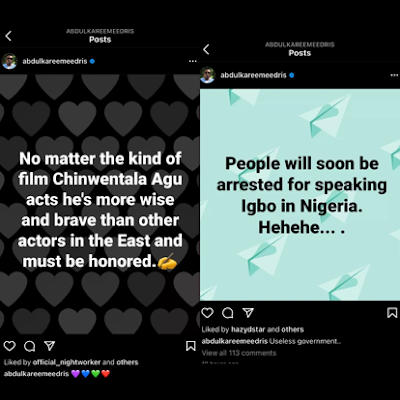The width and height of the screenshot is (400, 400).
Task: Open official_nightworker profile from likes
Action: click(x=67, y=362)
